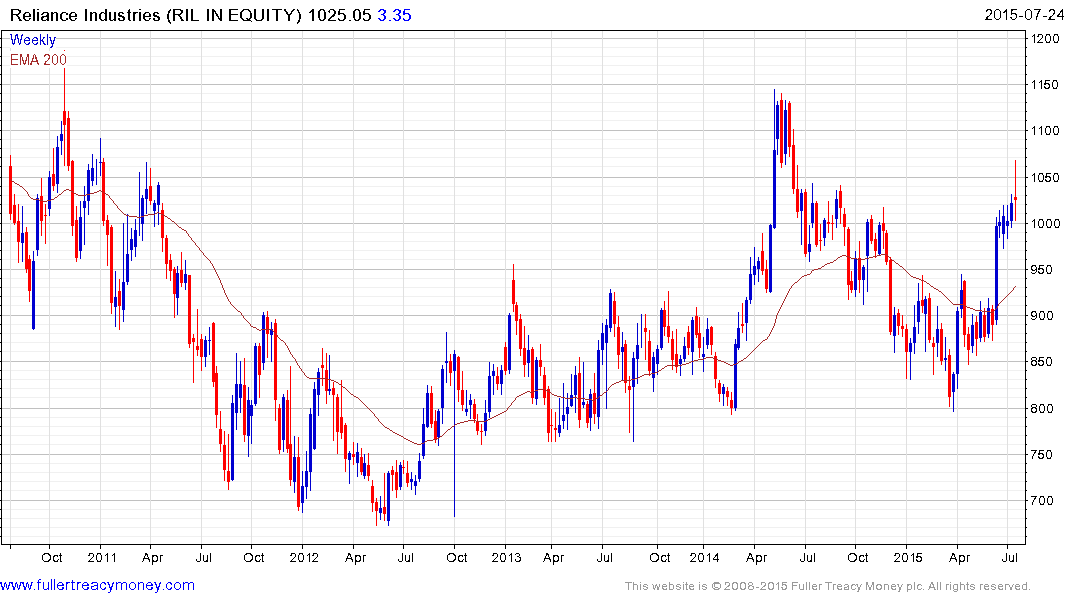This screenshot has width=1075, height=600.
Task: Click the 2014 year label on time axis
Action: (x=705, y=557)
